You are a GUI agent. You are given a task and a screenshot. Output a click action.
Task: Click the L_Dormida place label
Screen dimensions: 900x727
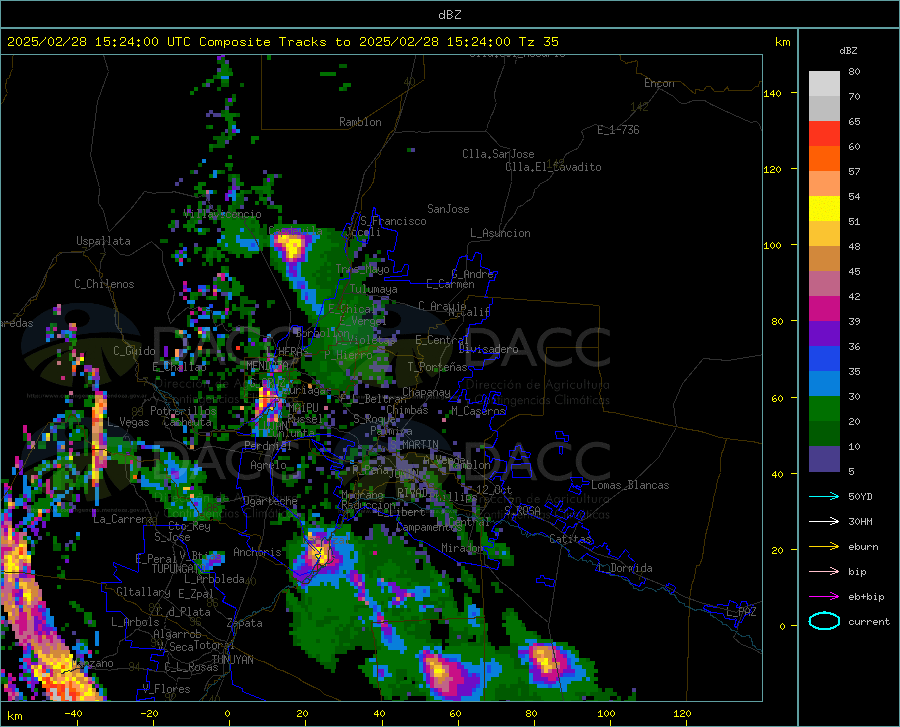click(x=624, y=568)
